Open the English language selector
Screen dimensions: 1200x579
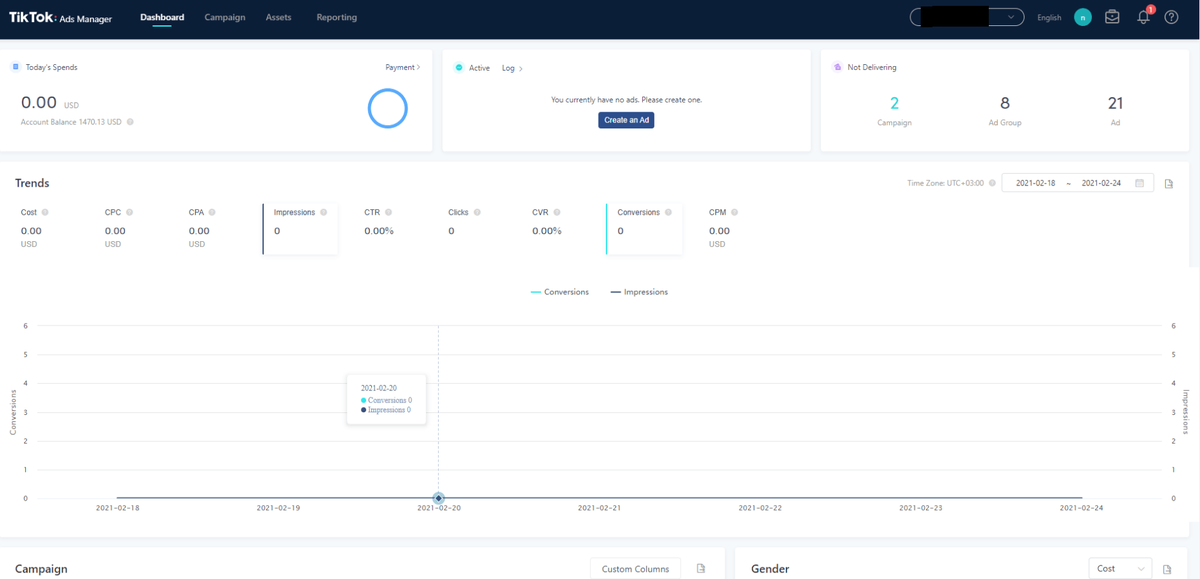click(x=1049, y=18)
